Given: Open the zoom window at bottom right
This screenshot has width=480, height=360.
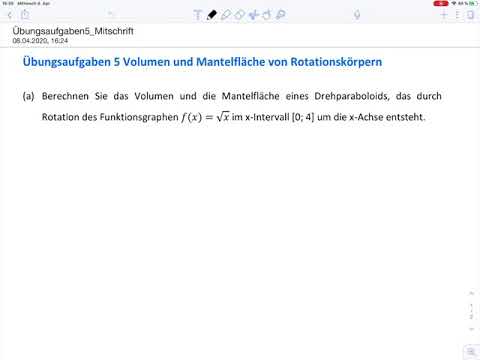Looking at the screenshot, I should point(471,352).
